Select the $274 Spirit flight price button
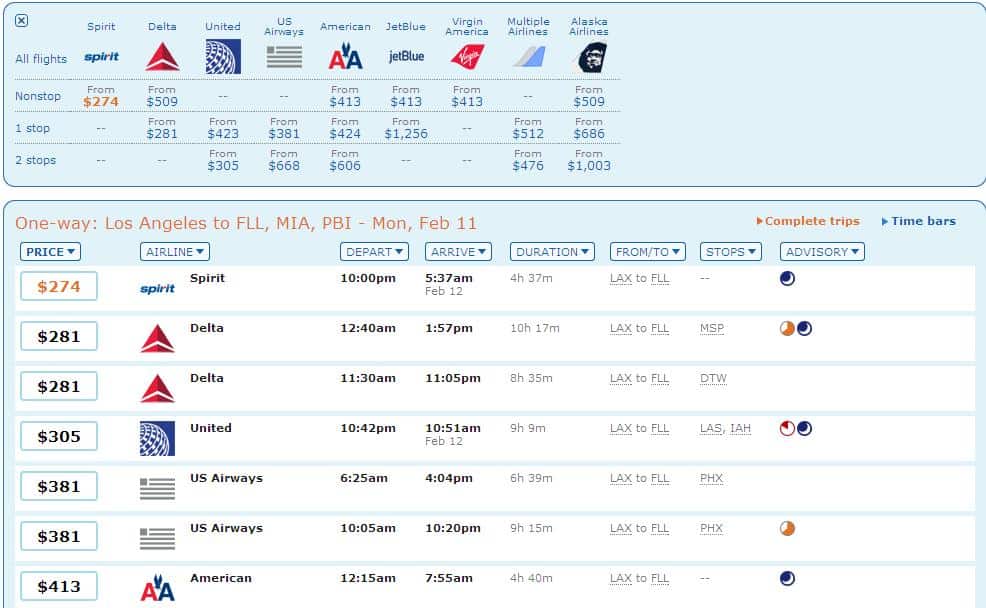Viewport: 986px width, 608px height. pyautogui.click(x=58, y=286)
